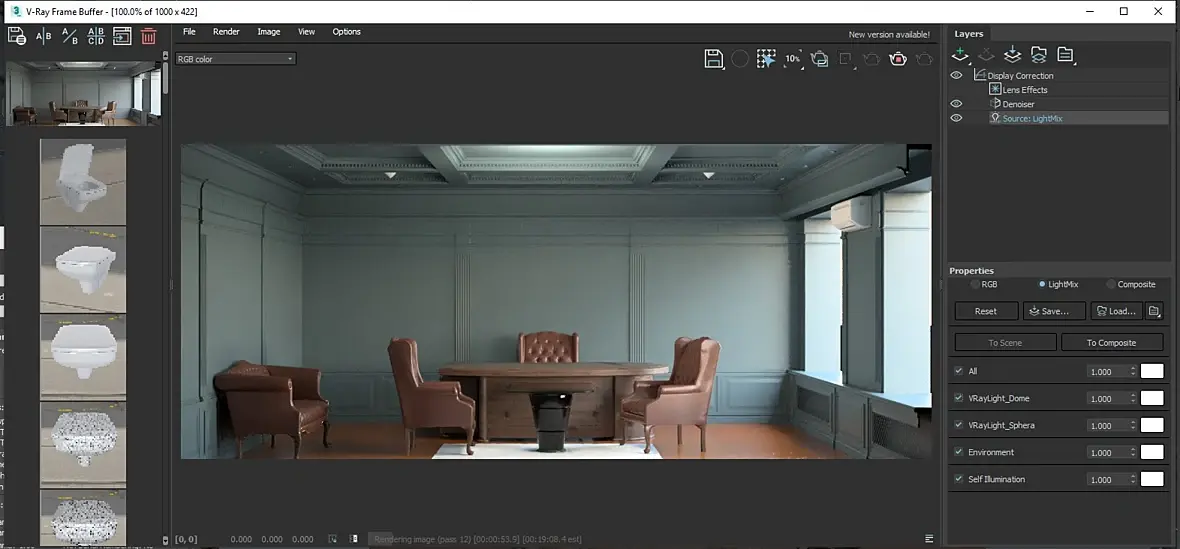Click the save image disk icon

713,59
